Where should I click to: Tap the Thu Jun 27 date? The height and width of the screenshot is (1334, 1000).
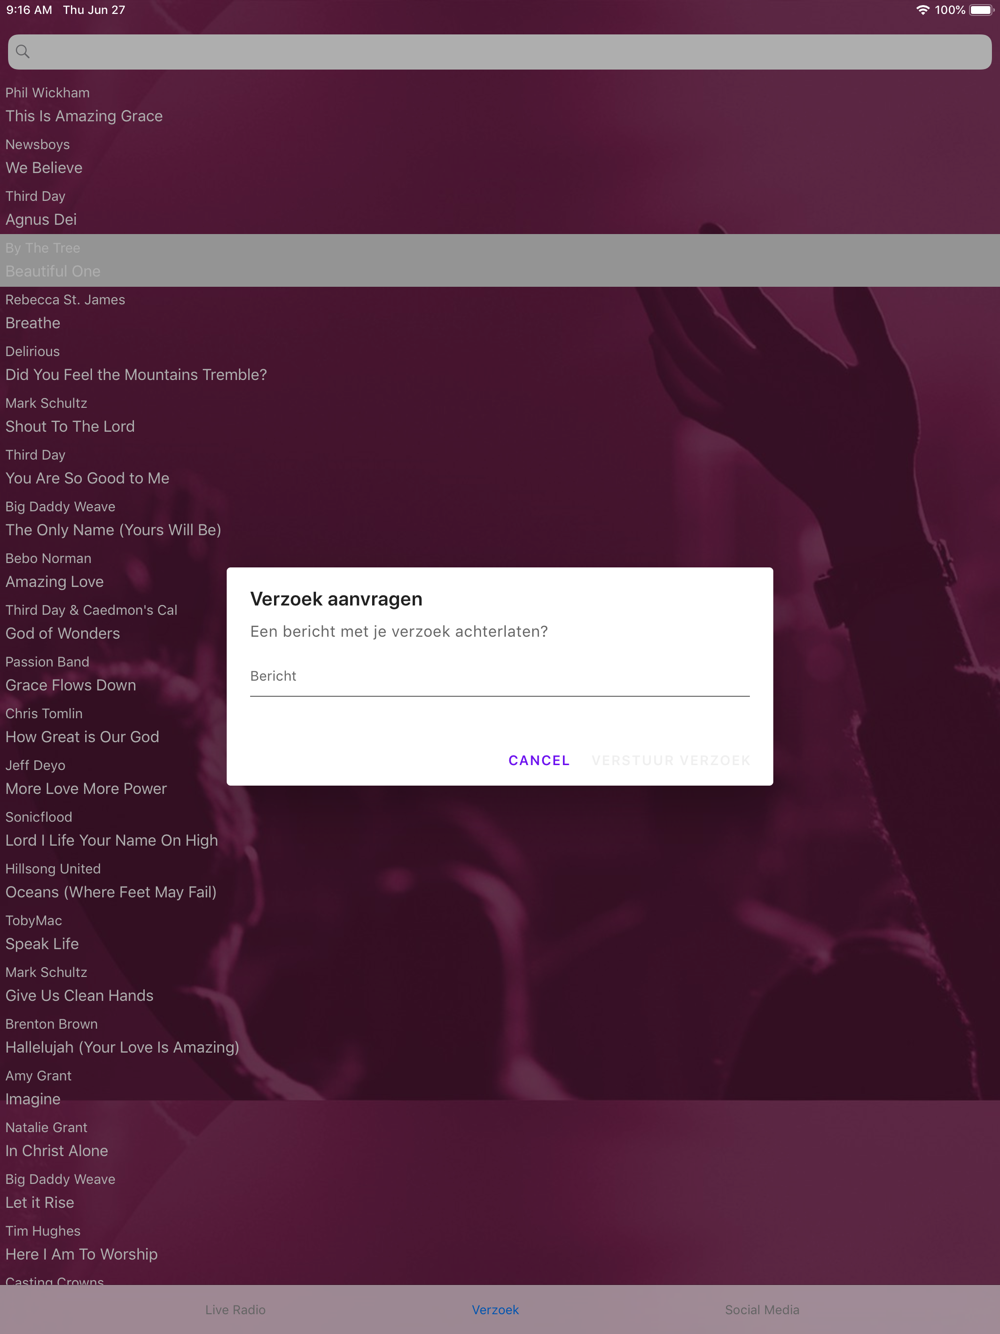(94, 10)
